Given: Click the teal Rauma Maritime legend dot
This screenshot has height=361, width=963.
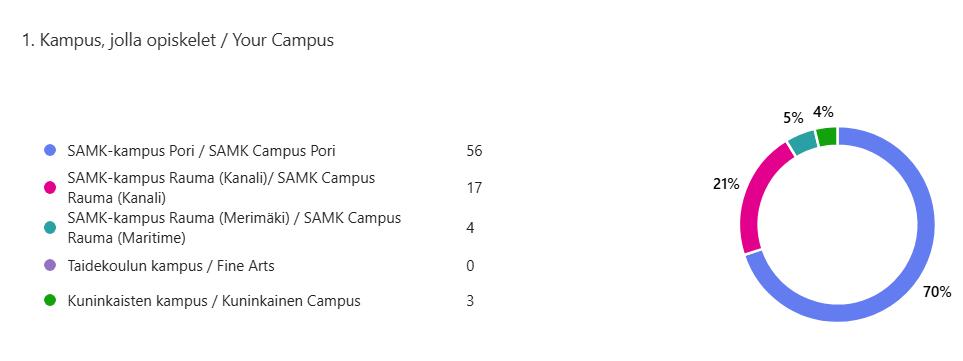Looking at the screenshot, I should [x=50, y=228].
